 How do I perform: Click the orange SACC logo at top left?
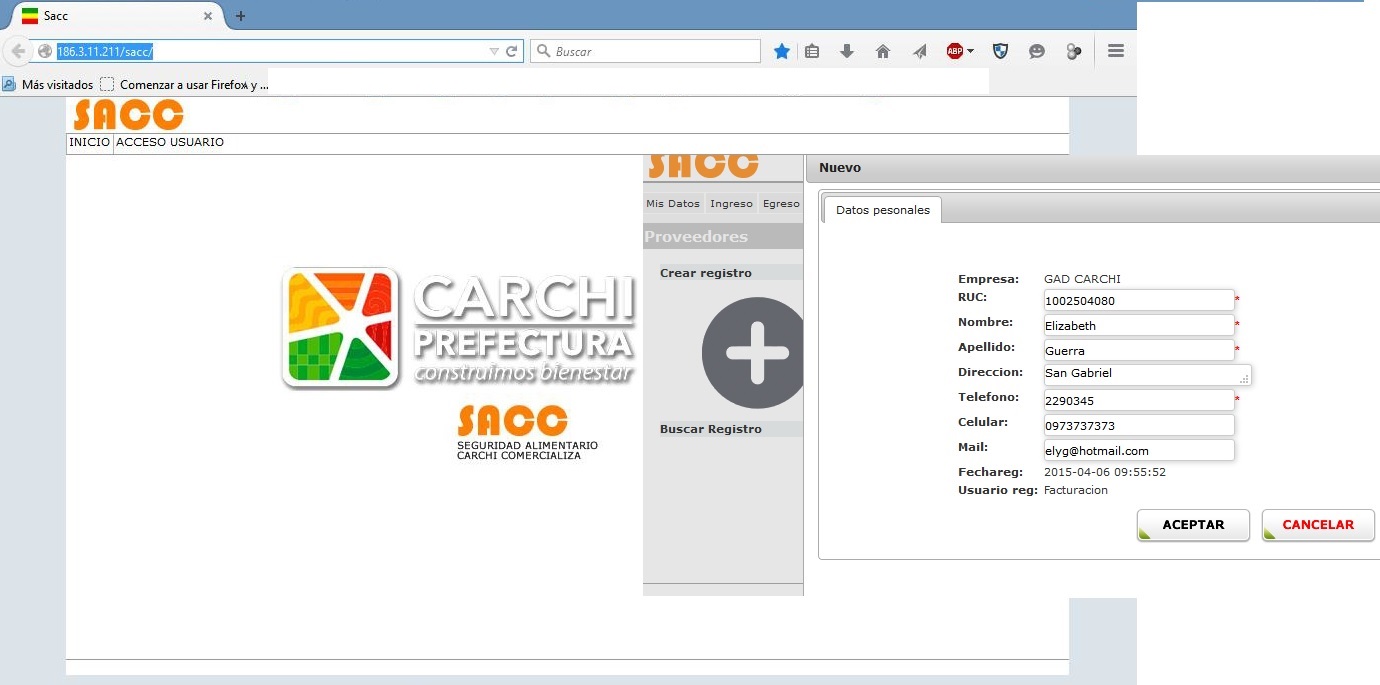(128, 114)
